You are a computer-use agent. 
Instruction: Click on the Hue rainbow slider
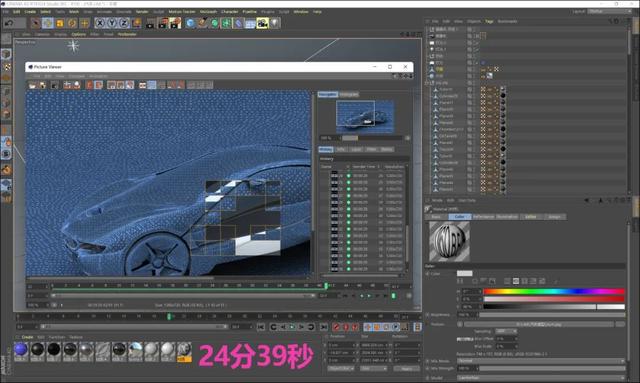(554, 292)
